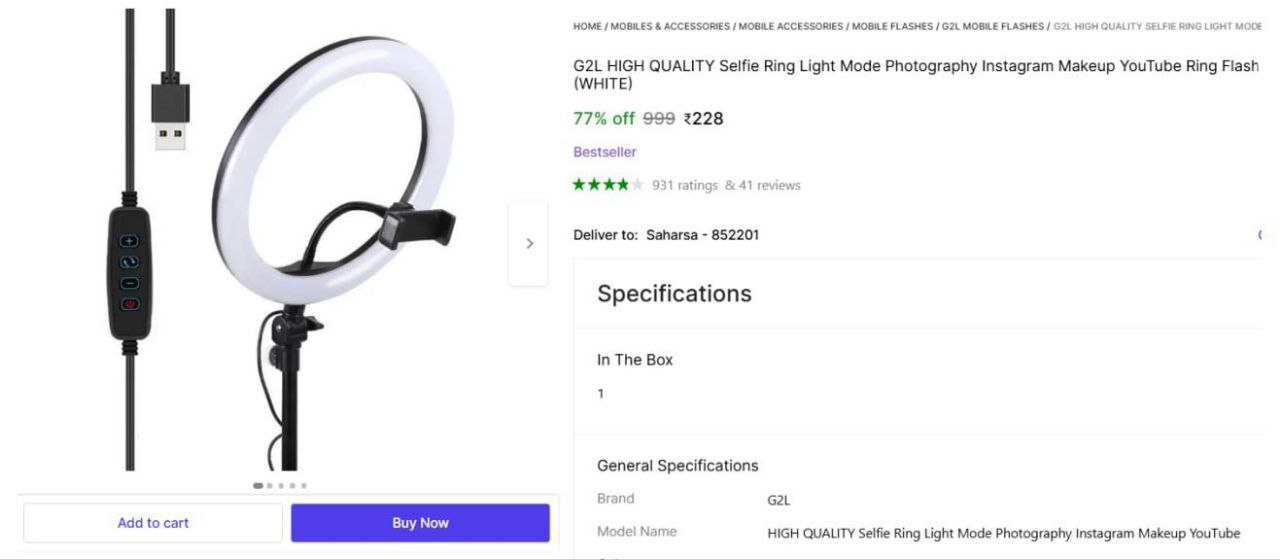
Task: Jump to the third carousel dot
Action: 281,486
